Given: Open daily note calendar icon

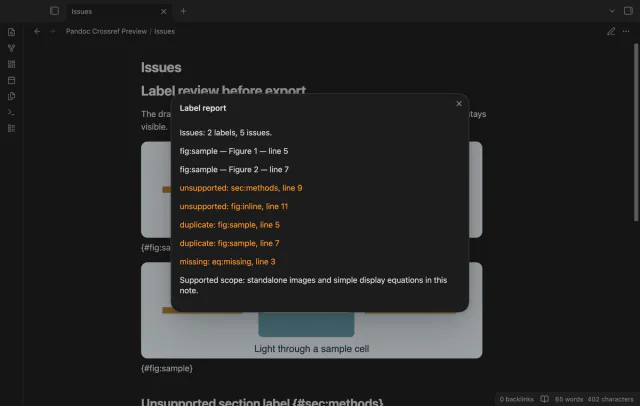Looking at the screenshot, I should tap(11, 80).
